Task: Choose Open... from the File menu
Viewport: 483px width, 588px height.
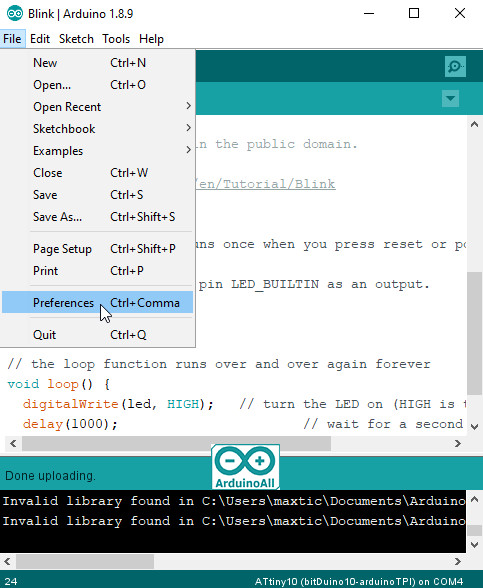Action: [x=98, y=85]
